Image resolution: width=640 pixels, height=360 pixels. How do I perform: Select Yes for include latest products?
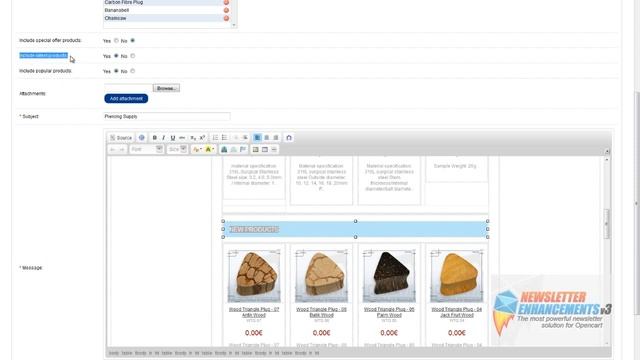tap(116, 56)
